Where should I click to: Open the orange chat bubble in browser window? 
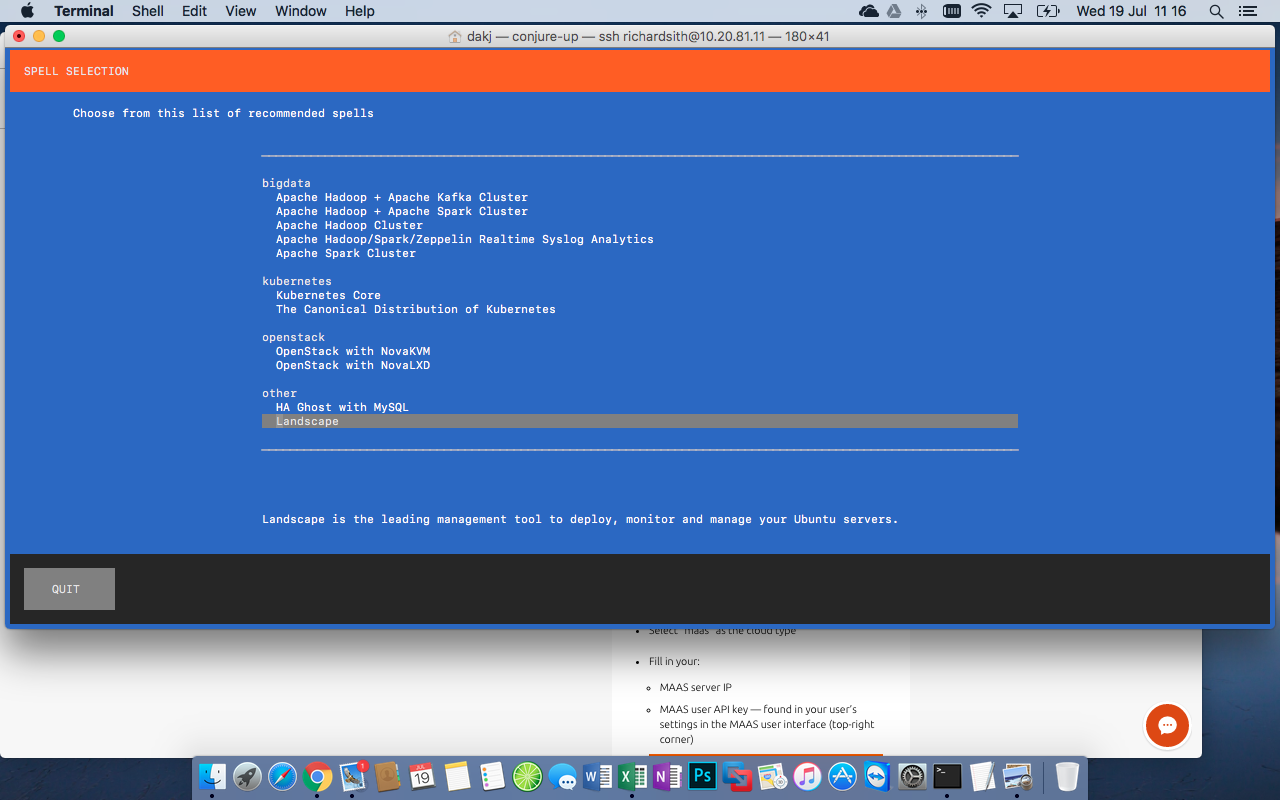(x=1167, y=726)
